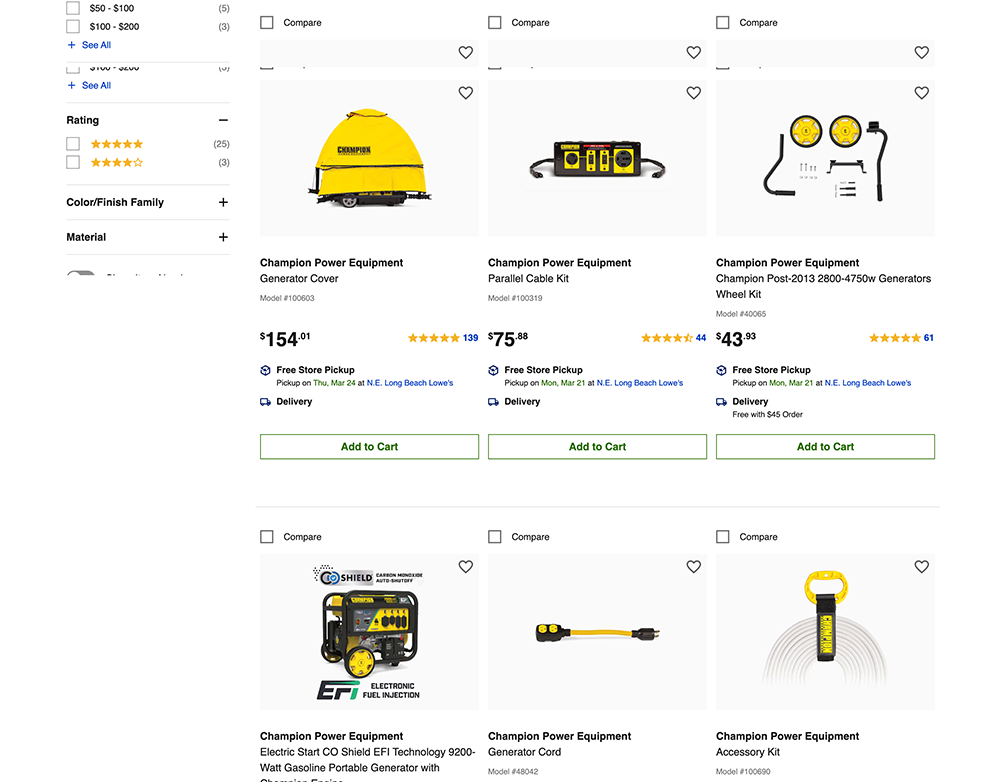Click Generator Cover price $154.01

285,339
